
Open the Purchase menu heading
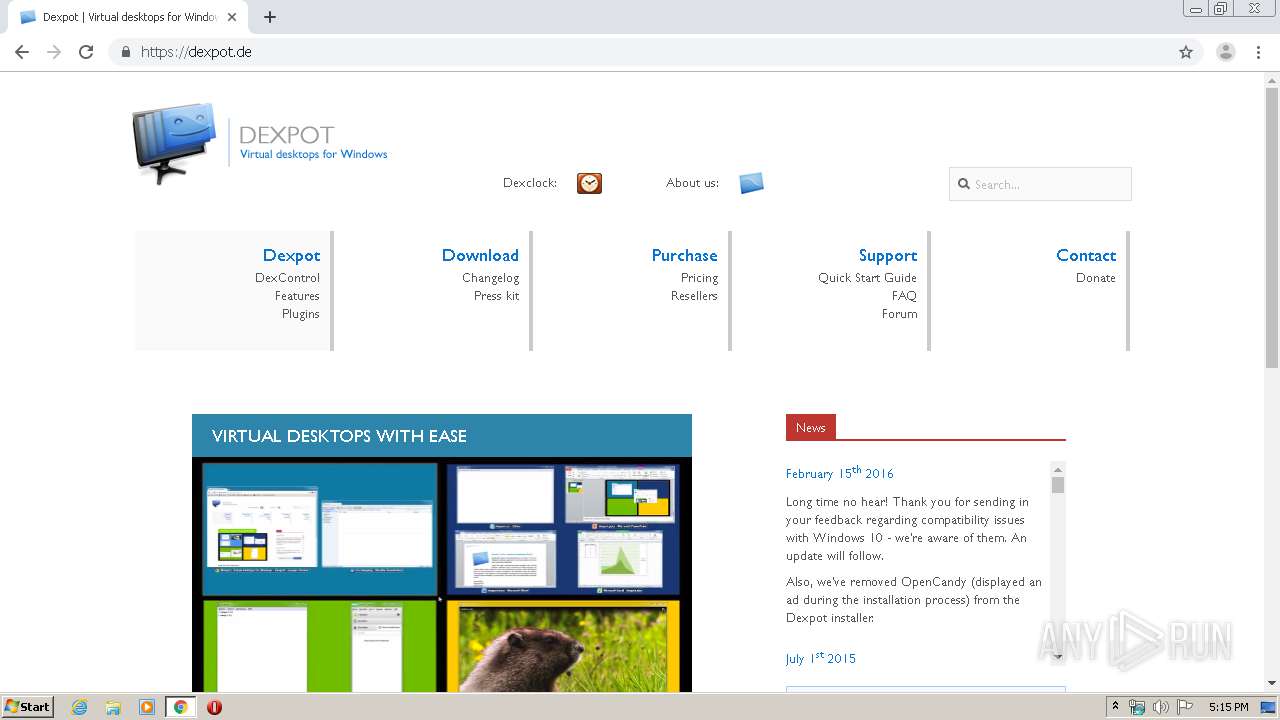684,255
